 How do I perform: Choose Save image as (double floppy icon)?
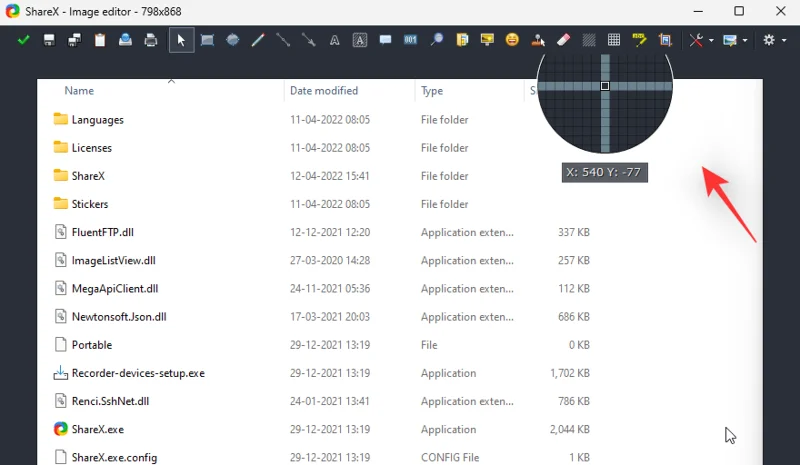pyautogui.click(x=74, y=40)
